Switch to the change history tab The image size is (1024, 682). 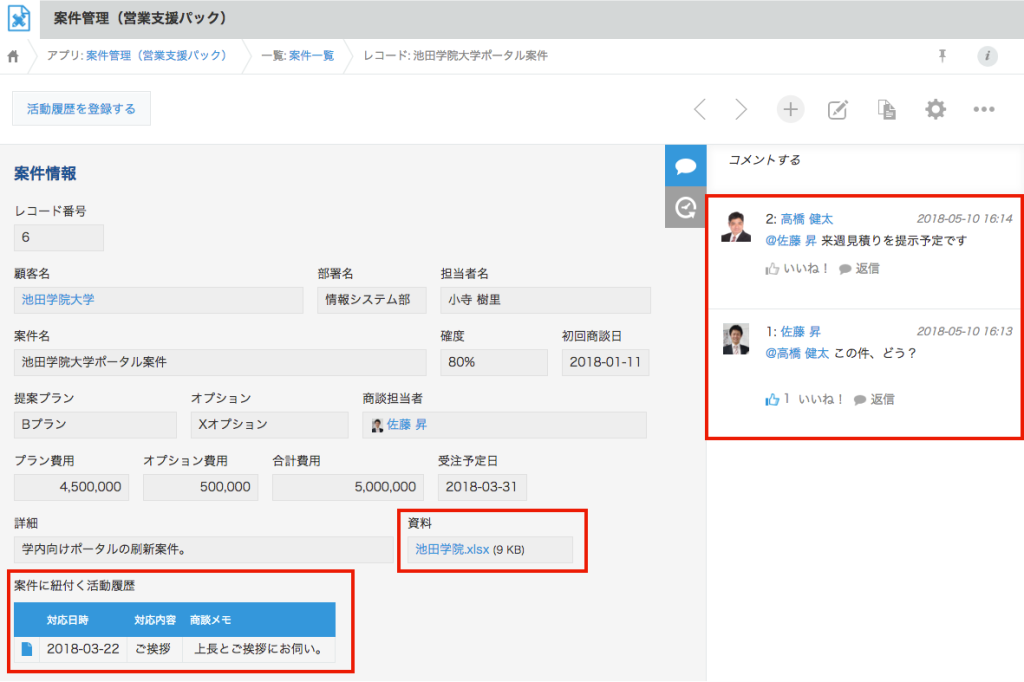tap(685, 207)
